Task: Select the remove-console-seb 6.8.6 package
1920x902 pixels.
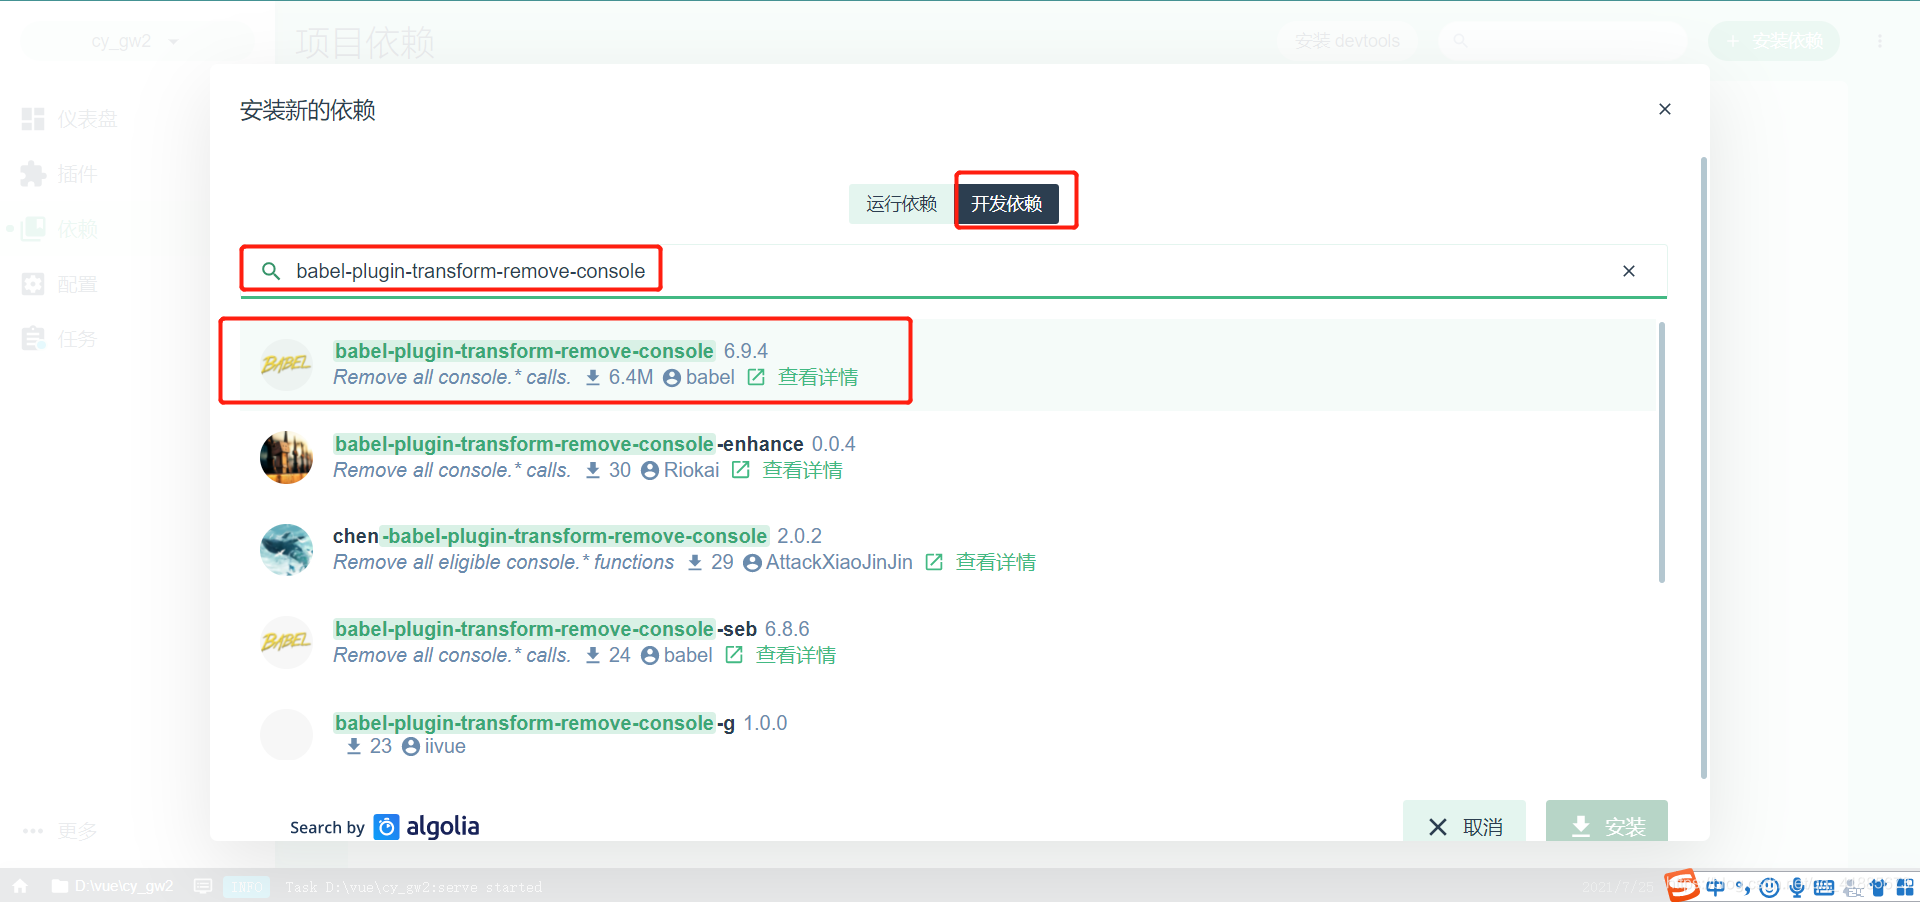Action: (x=948, y=642)
